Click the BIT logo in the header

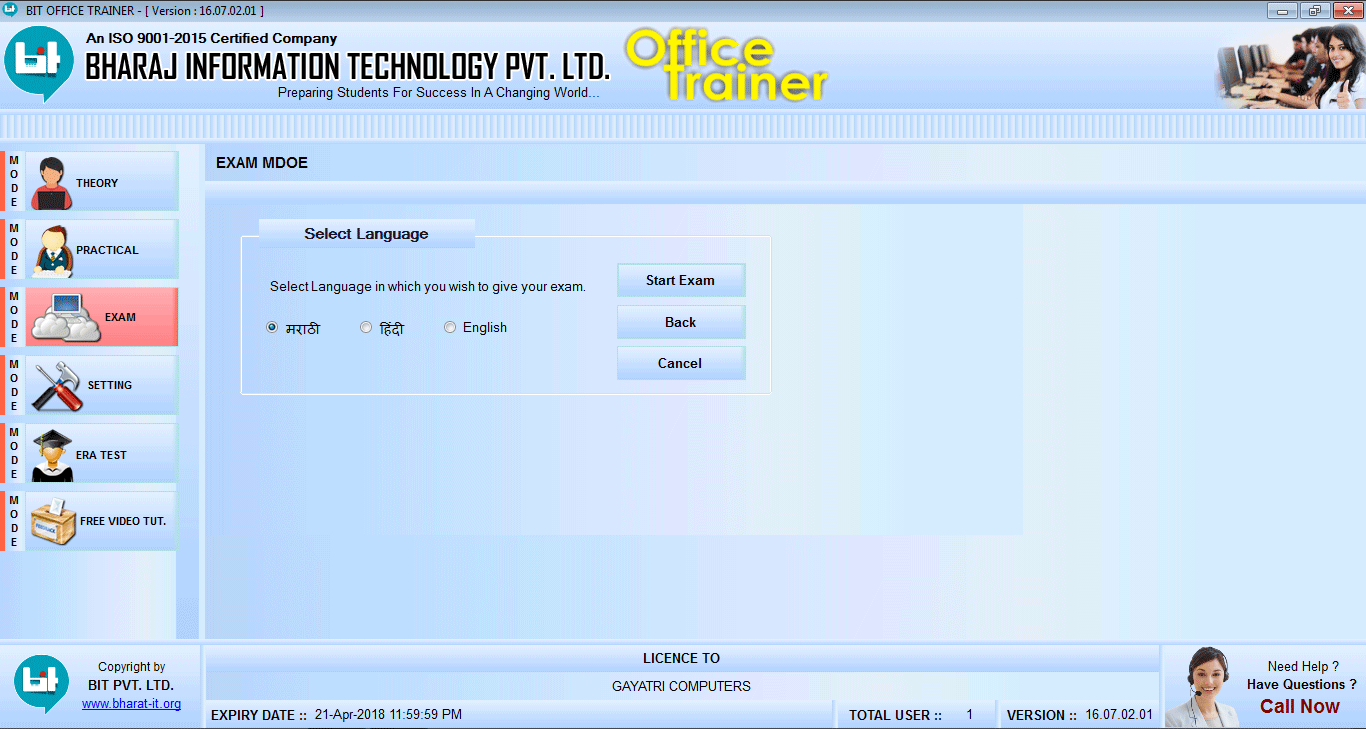39,64
